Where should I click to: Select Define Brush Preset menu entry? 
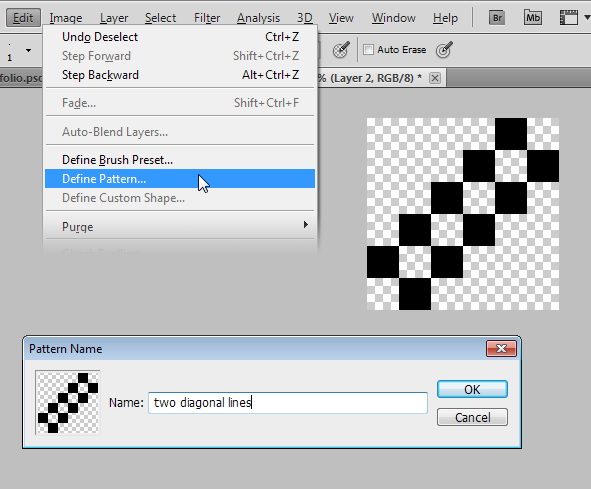click(180, 160)
